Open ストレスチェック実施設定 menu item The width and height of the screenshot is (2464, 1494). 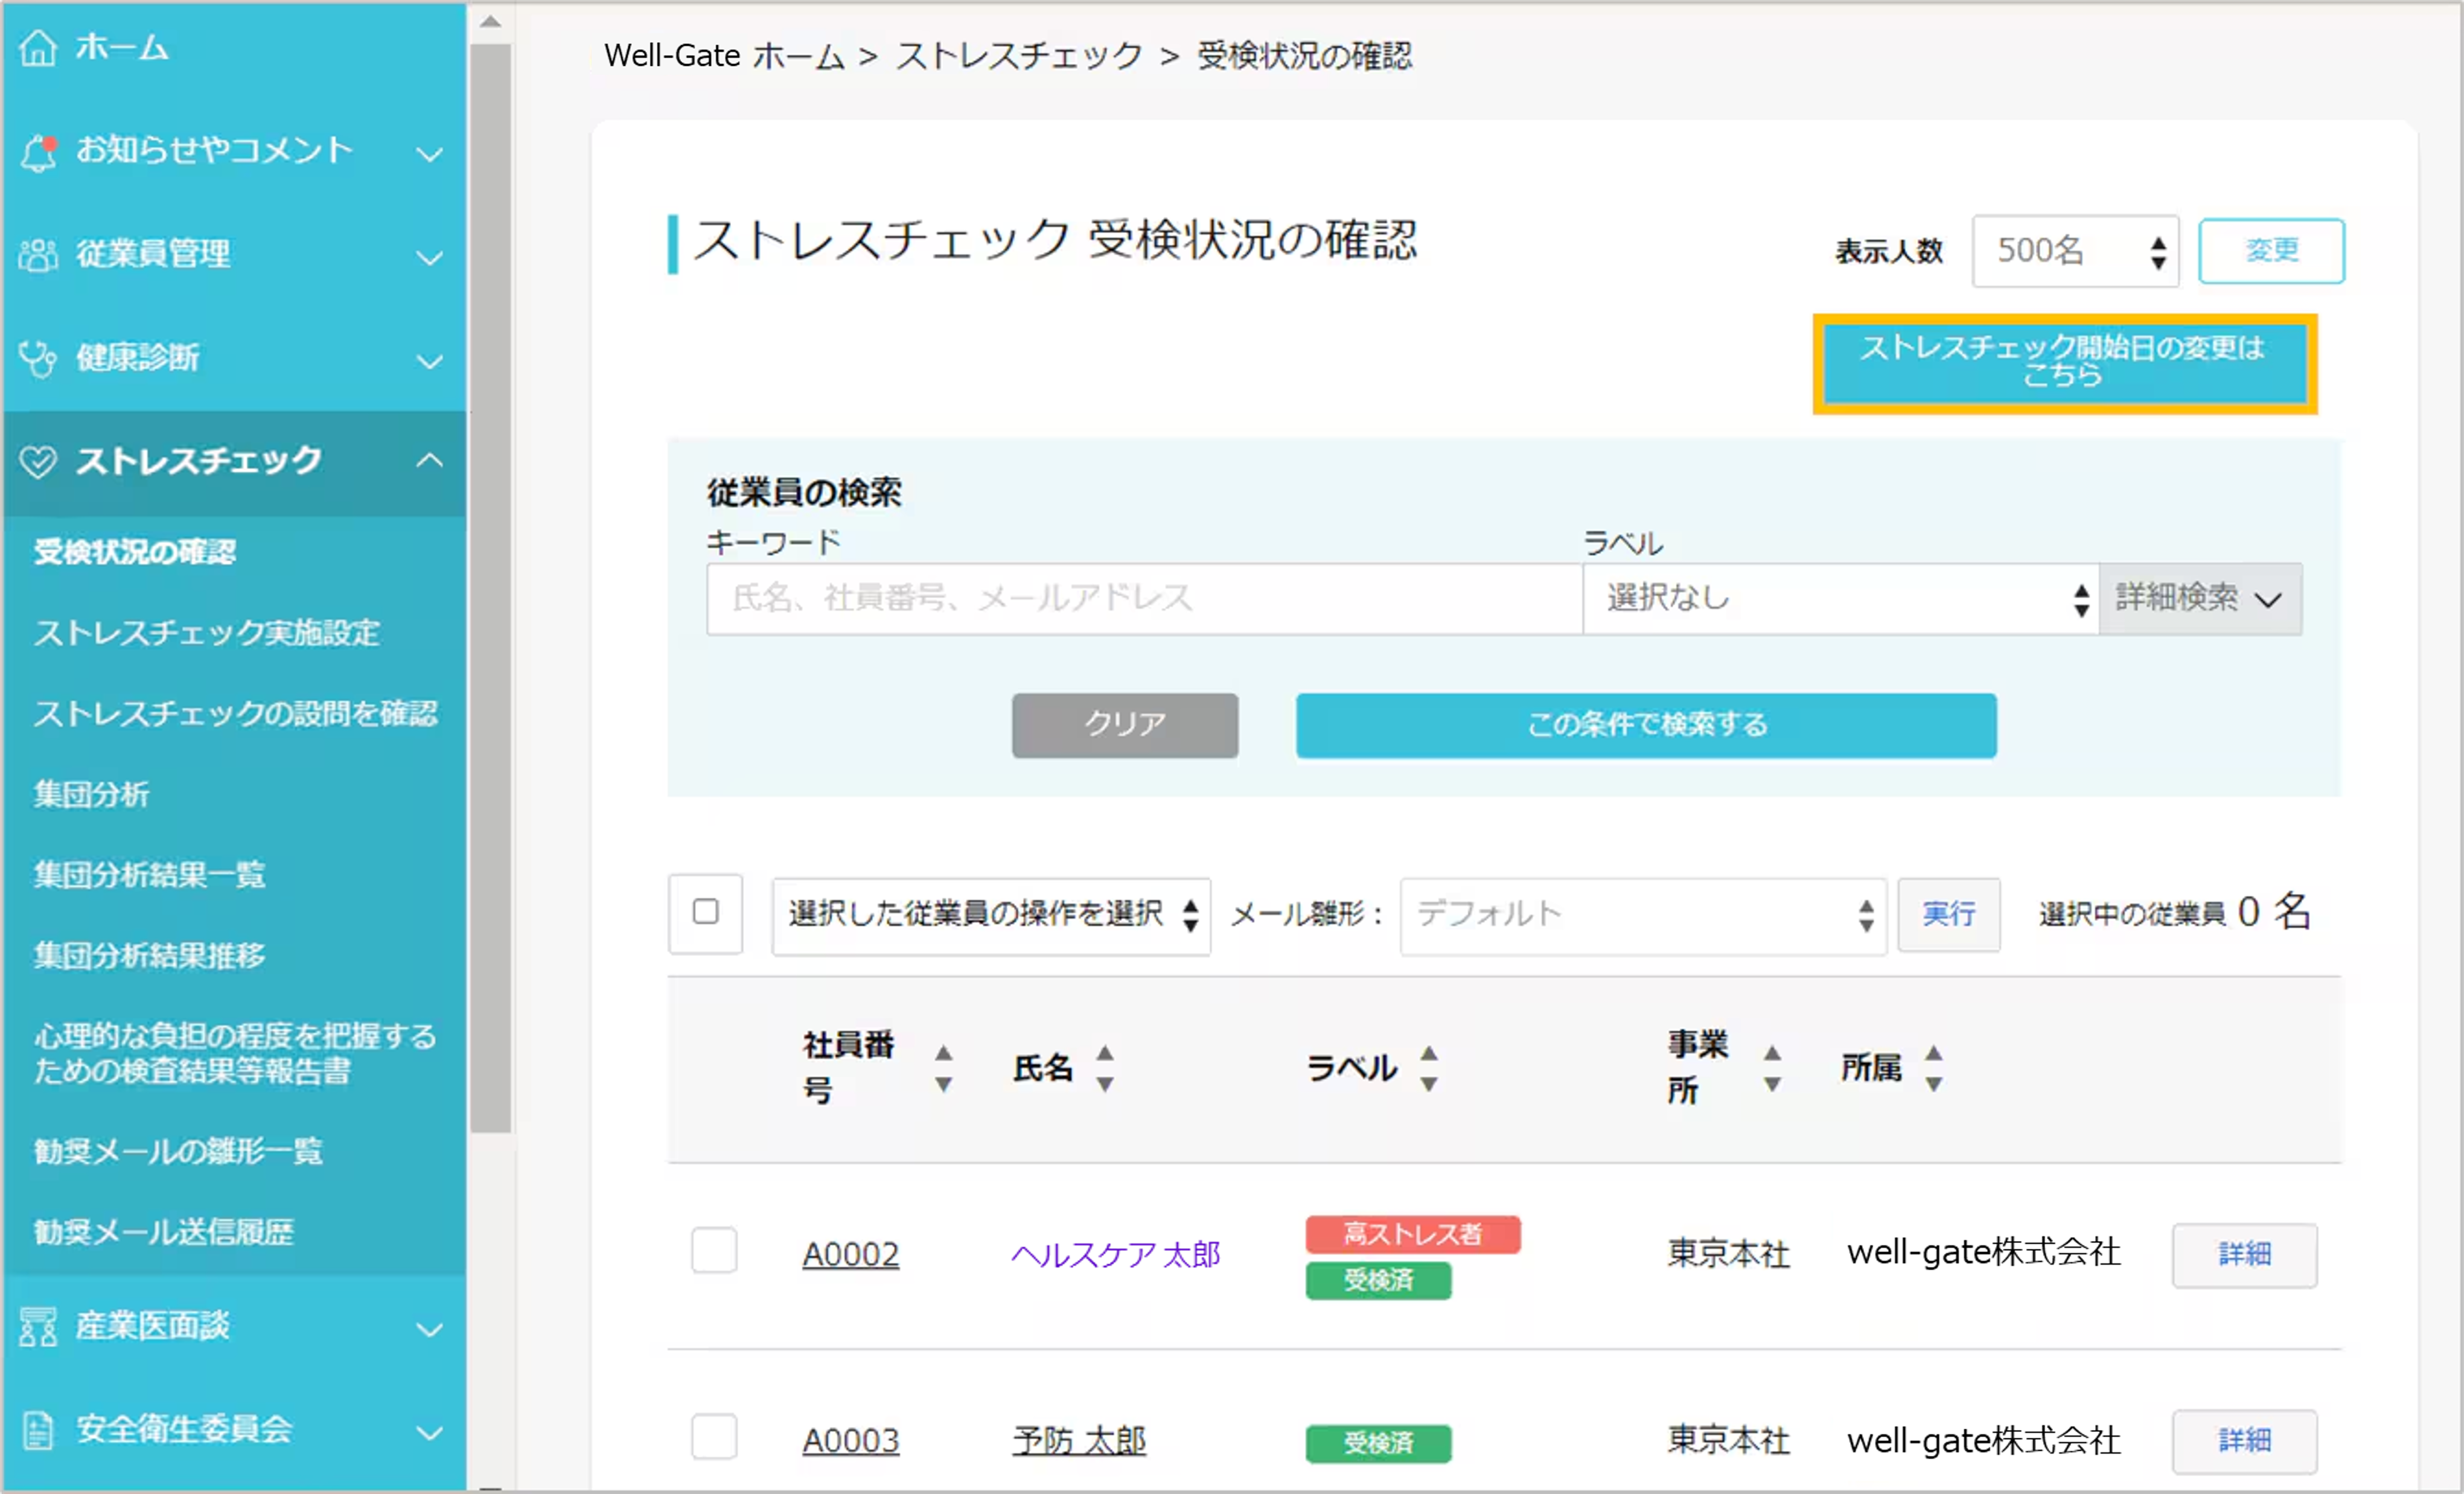point(207,632)
